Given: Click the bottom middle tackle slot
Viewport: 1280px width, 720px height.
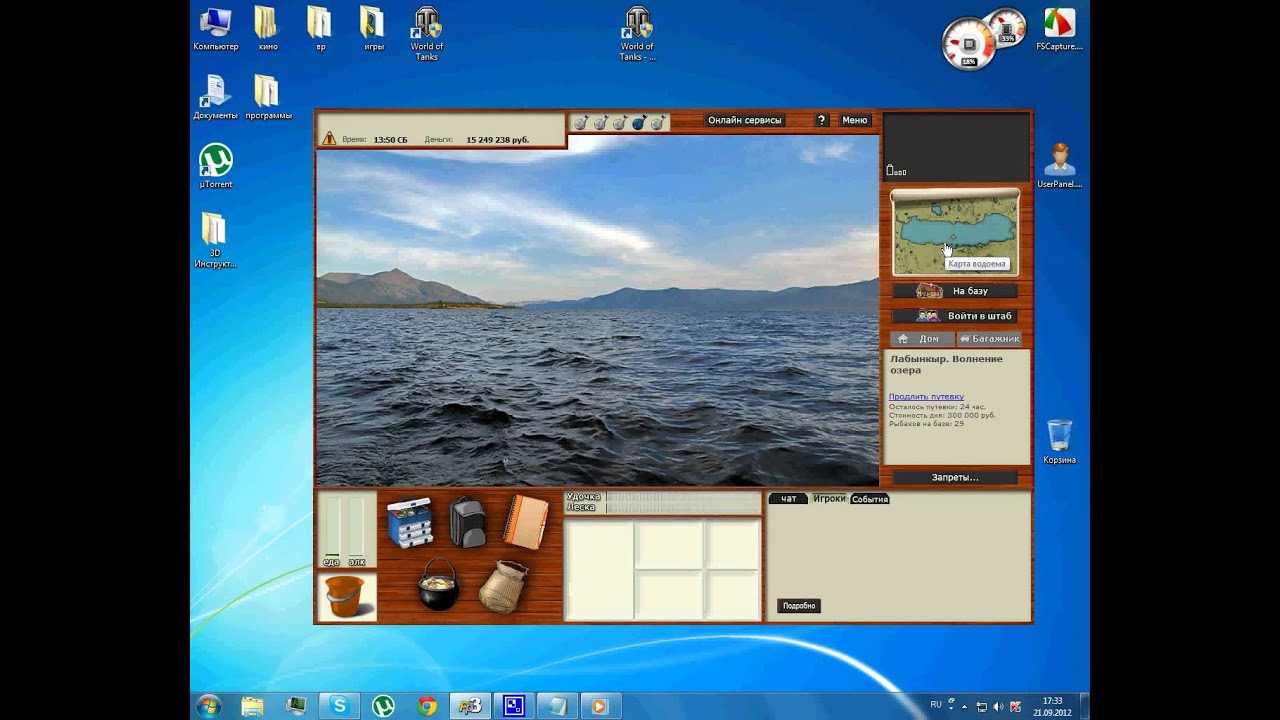Looking at the screenshot, I should pyautogui.click(x=670, y=595).
